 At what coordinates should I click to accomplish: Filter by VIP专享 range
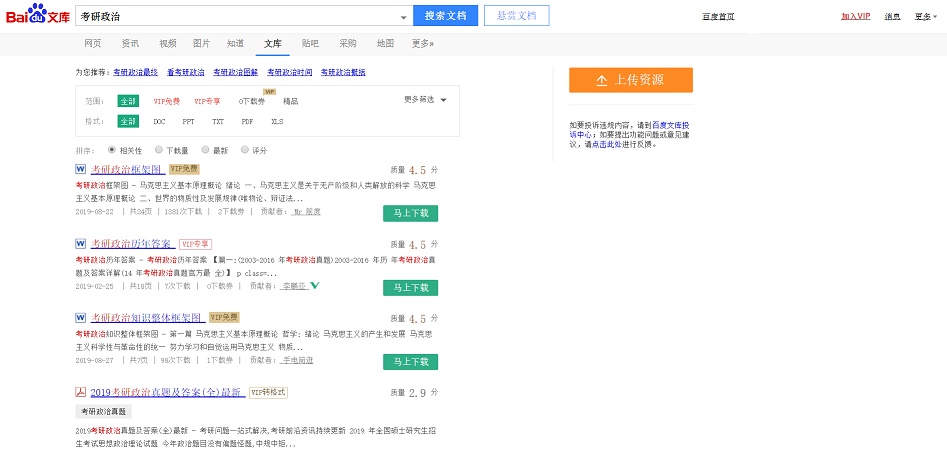pyautogui.click(x=207, y=101)
